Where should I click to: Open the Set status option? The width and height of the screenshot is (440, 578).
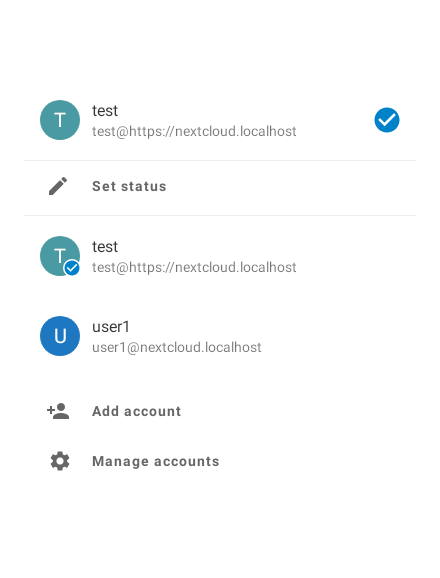point(220,187)
